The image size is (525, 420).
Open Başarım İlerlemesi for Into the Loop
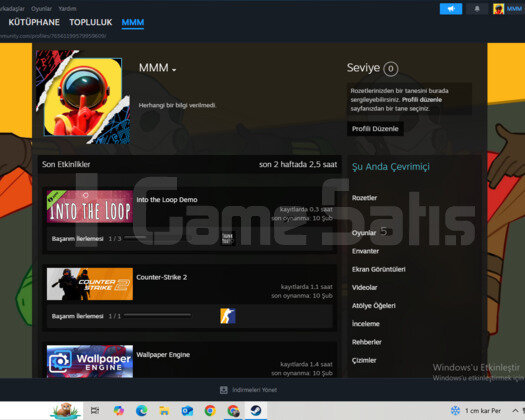(77, 239)
